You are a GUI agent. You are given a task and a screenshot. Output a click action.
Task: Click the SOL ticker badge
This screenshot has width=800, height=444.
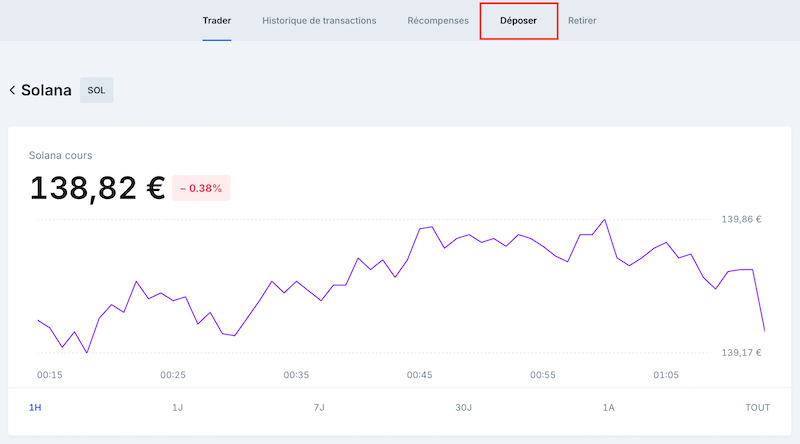click(x=96, y=90)
